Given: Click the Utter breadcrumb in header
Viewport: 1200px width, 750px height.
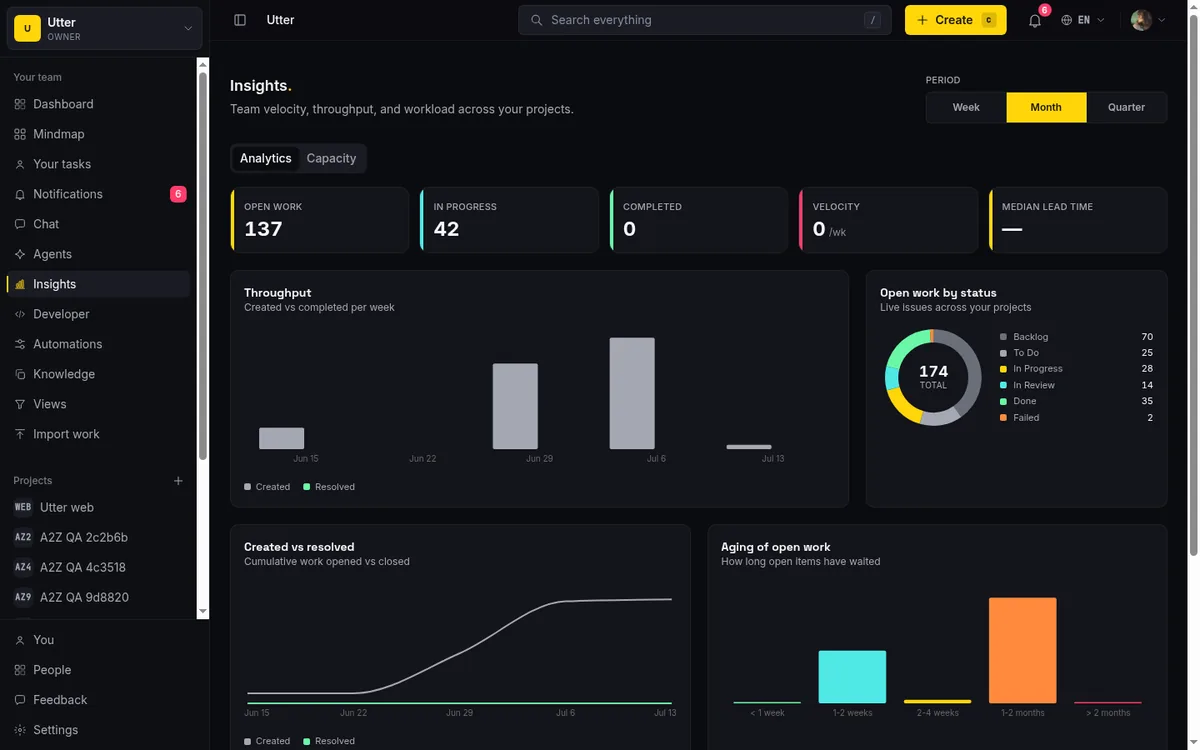Looking at the screenshot, I should [280, 20].
